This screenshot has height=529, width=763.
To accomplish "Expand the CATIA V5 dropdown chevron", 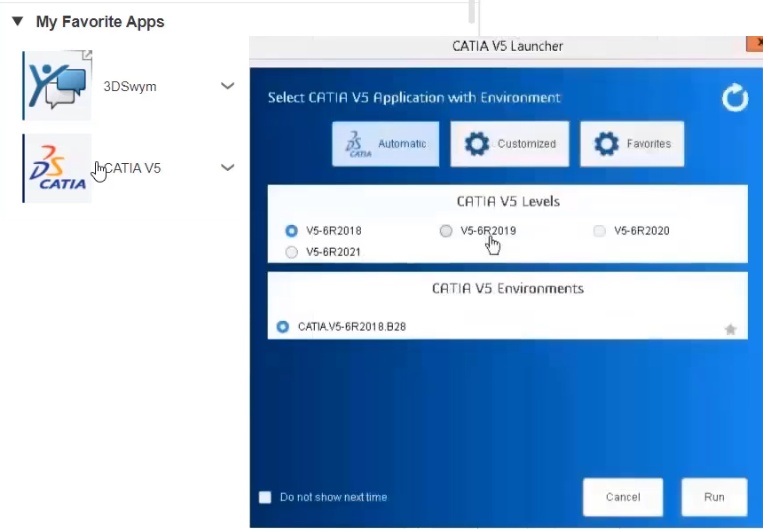I will pos(228,168).
